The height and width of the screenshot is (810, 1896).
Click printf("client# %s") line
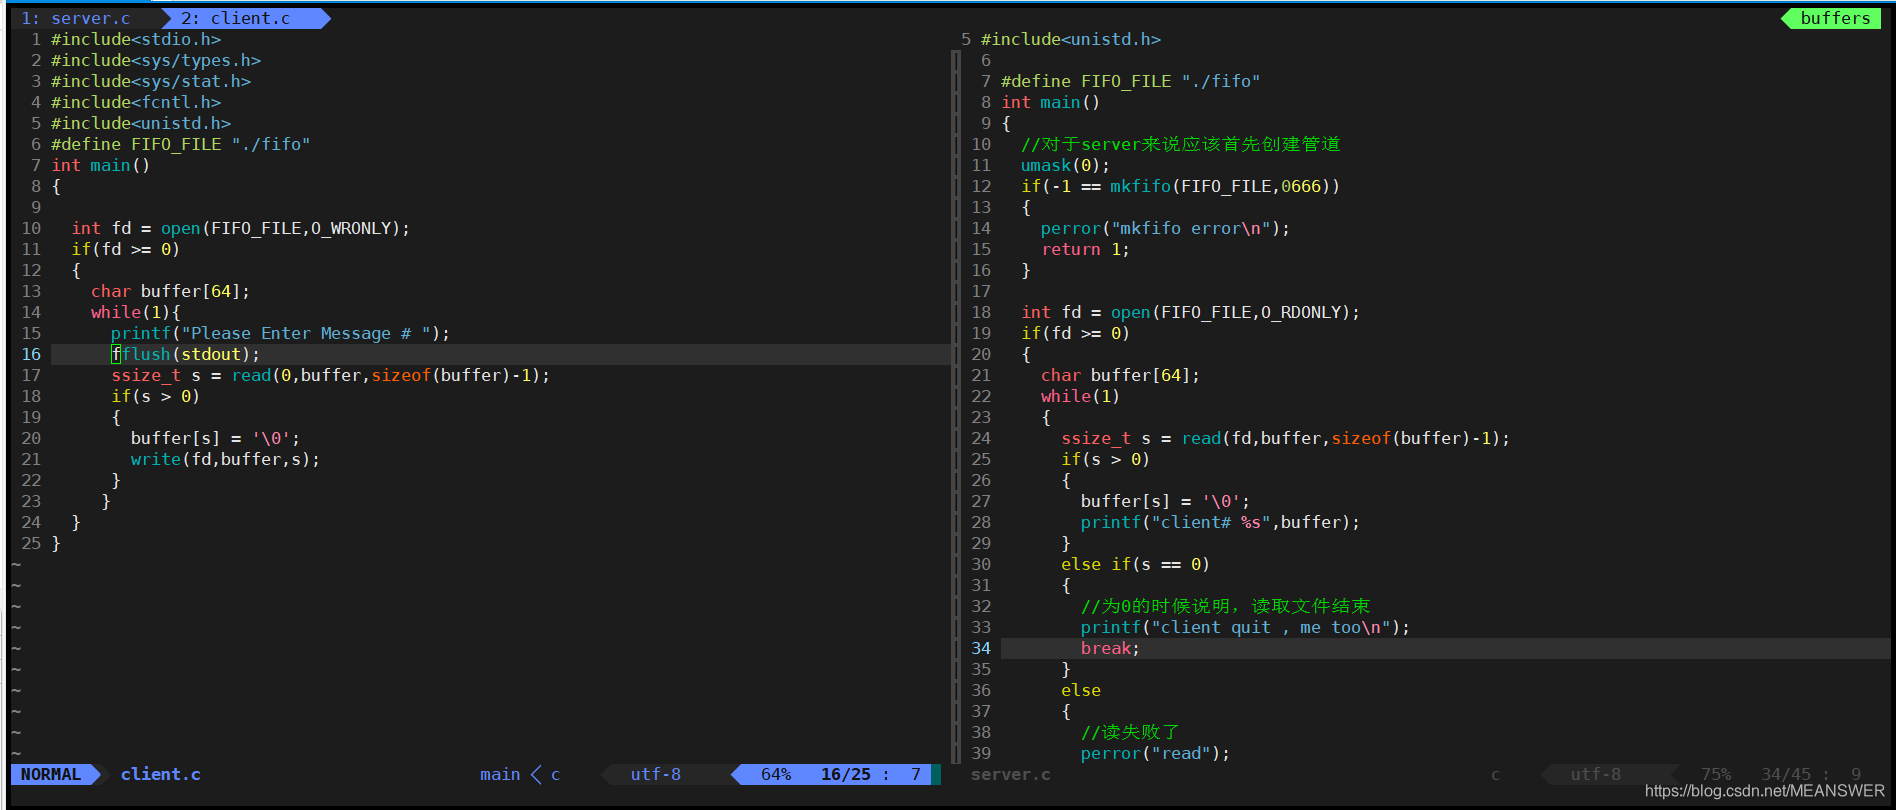(x=1220, y=522)
